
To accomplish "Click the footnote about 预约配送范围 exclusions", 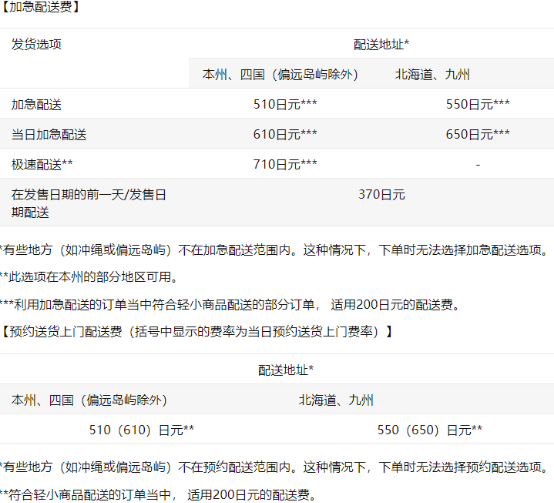I will pos(274,467).
